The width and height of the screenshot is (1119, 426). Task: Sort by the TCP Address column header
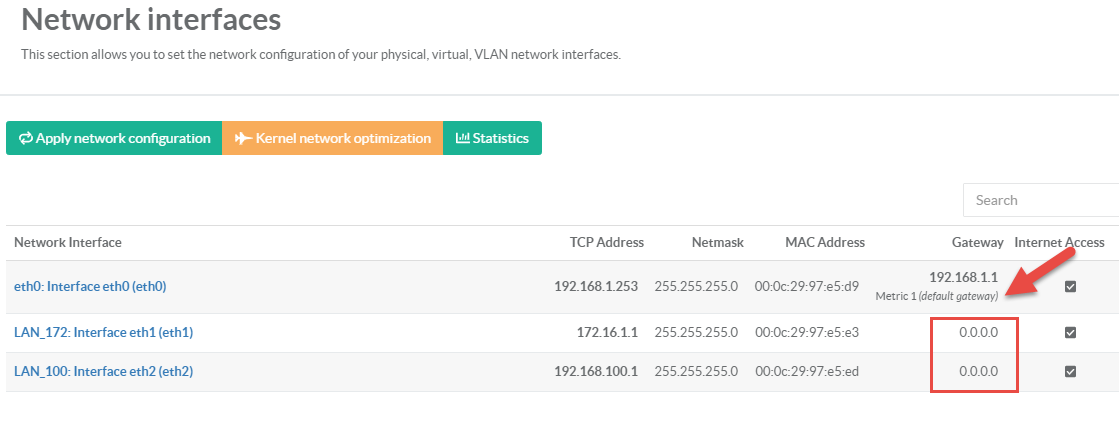(x=606, y=242)
